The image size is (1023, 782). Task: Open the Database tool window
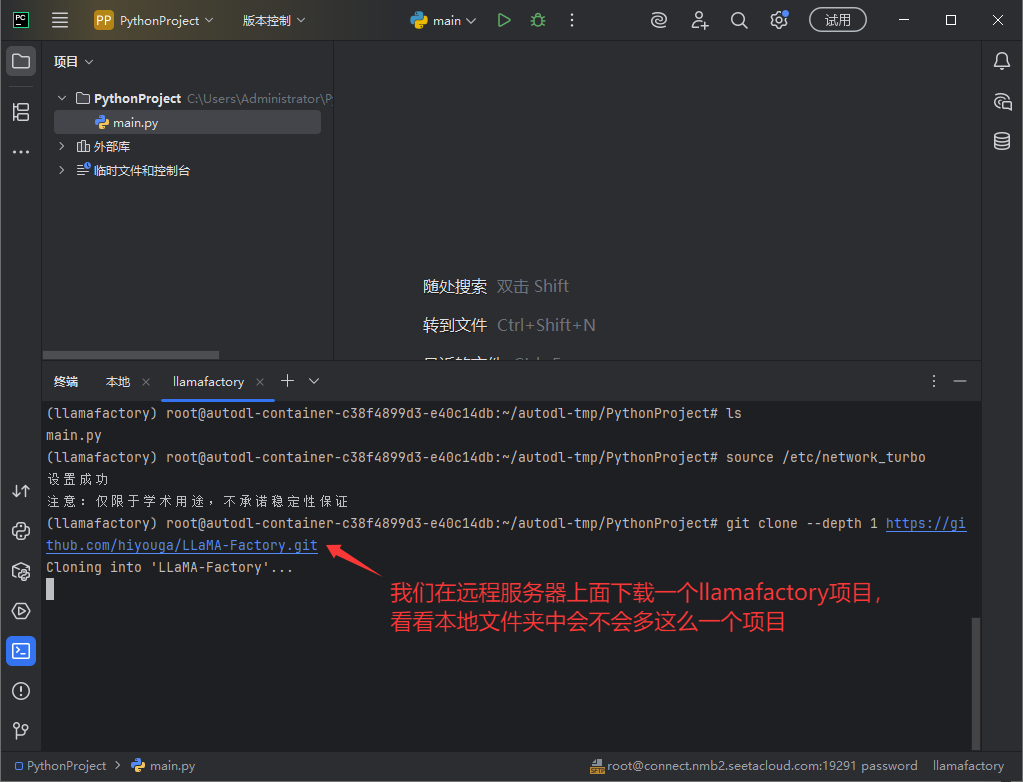coord(1002,141)
